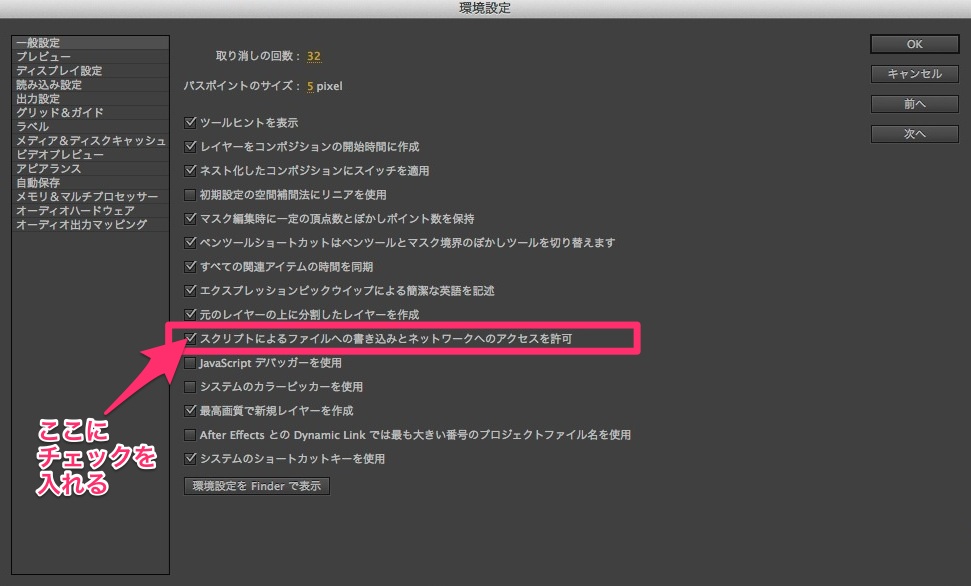The image size is (971, 586).
Task: Toggle 元のレイヤーの上に分割したレイヤーを作成 checkbox
Action: (190, 315)
